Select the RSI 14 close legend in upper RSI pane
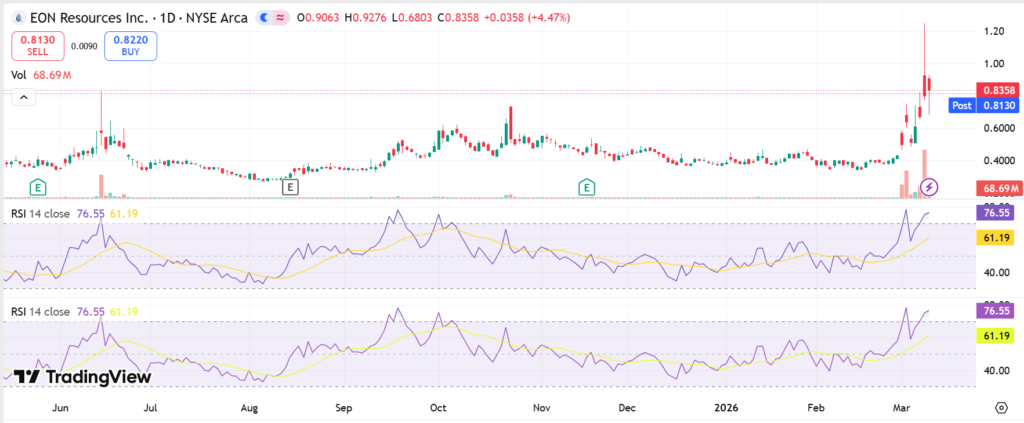1024x423 pixels. pos(40,213)
